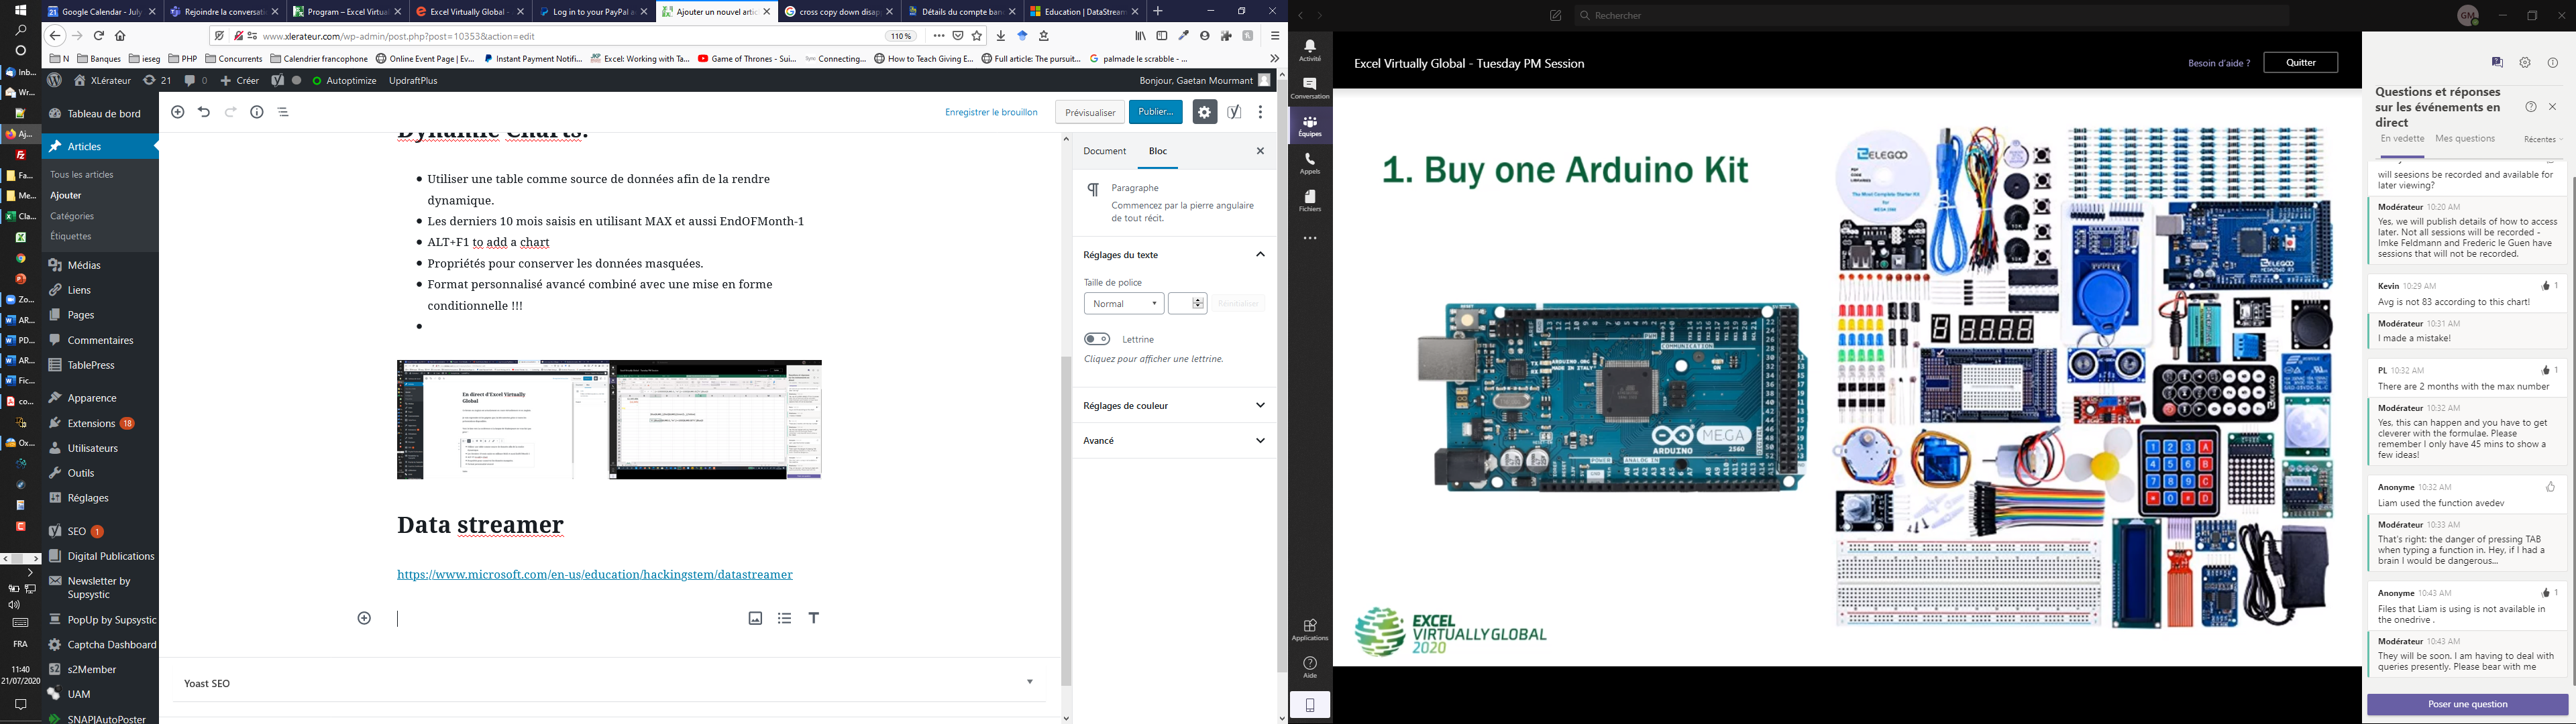Open block navigation list icon

(284, 112)
